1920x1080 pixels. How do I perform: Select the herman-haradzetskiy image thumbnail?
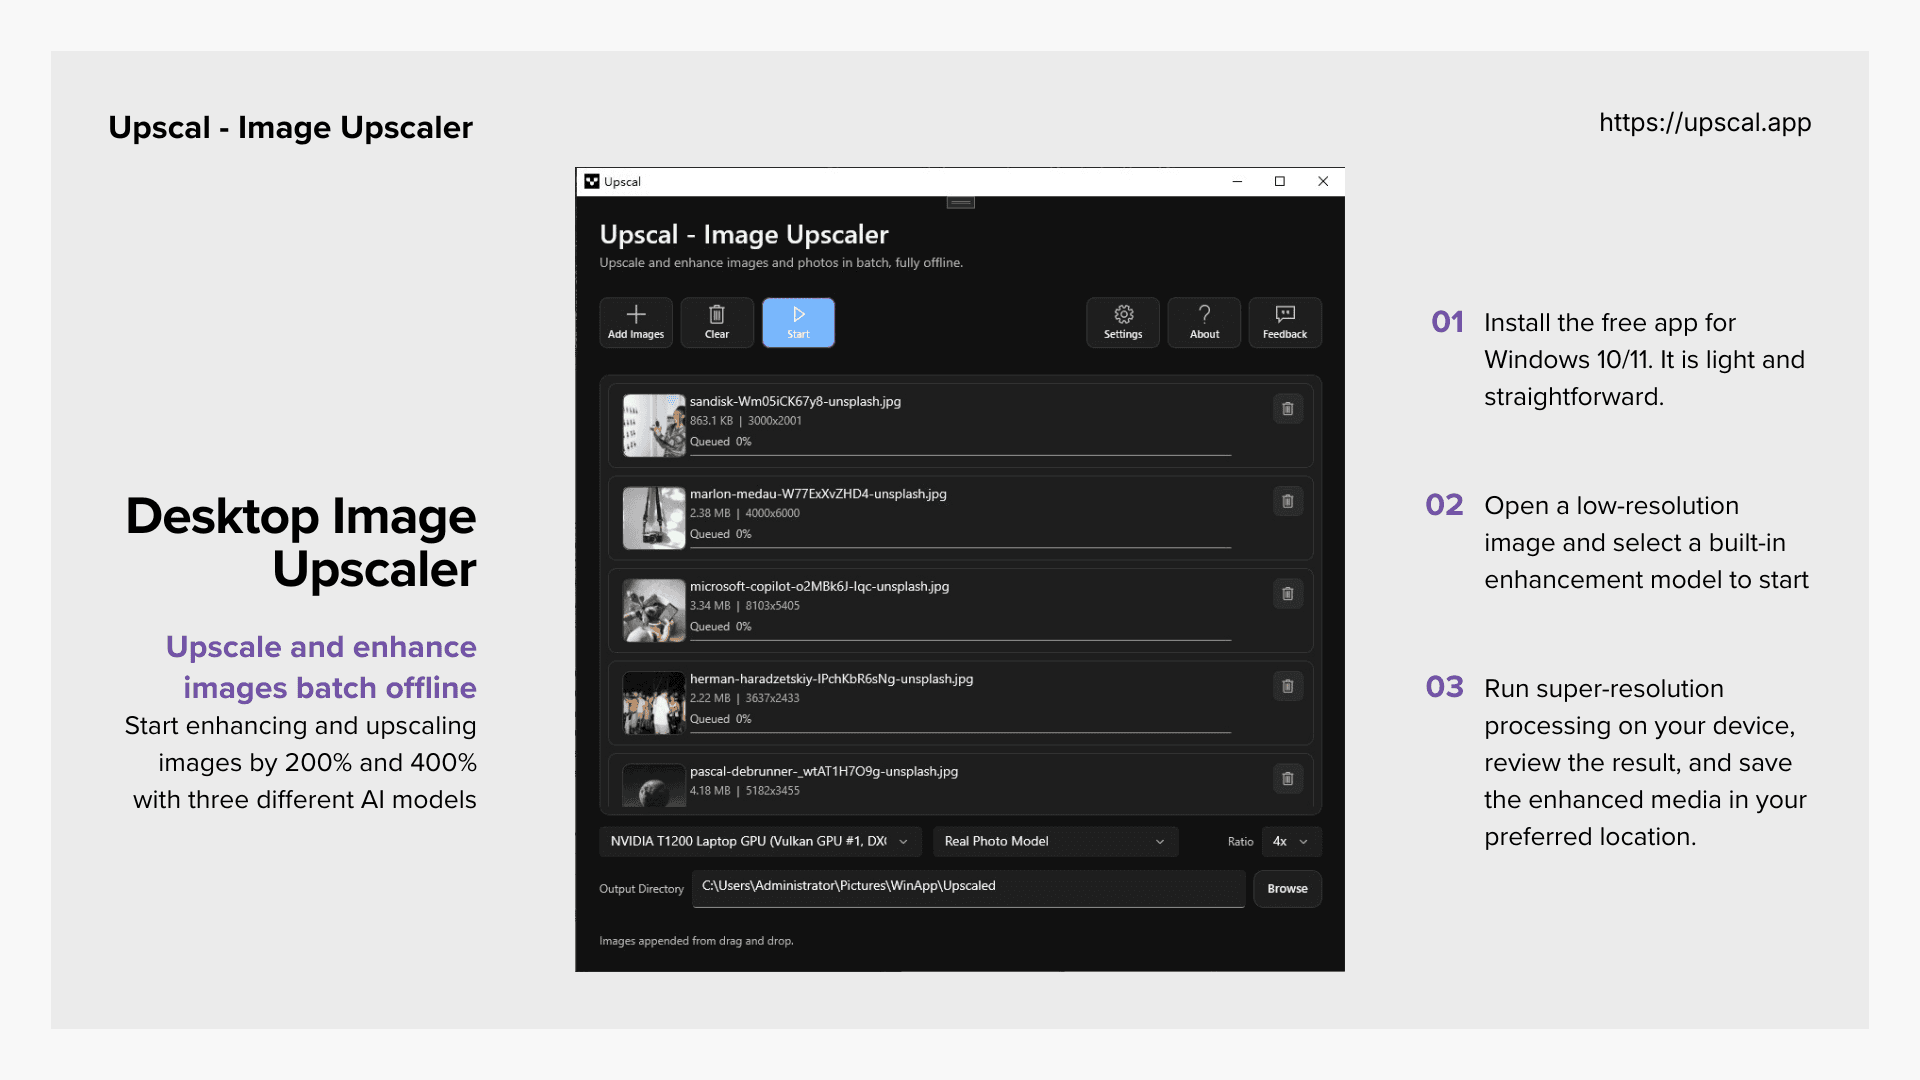click(654, 703)
